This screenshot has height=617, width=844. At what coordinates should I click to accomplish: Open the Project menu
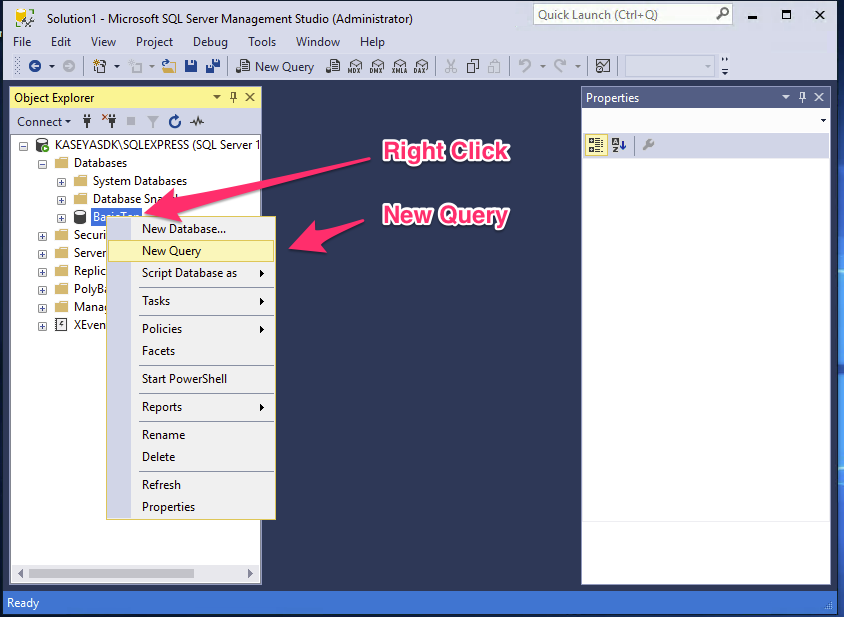[x=154, y=42]
